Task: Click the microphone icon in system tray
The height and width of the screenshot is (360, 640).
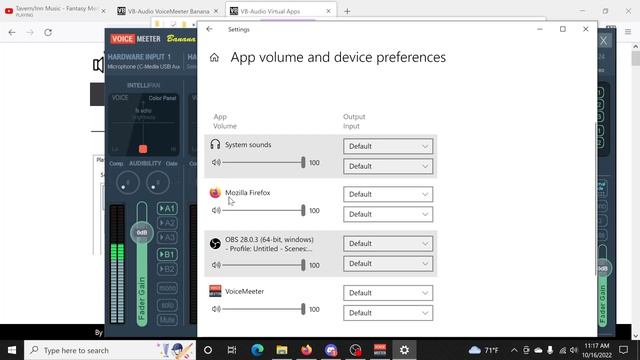Action: click(550, 350)
